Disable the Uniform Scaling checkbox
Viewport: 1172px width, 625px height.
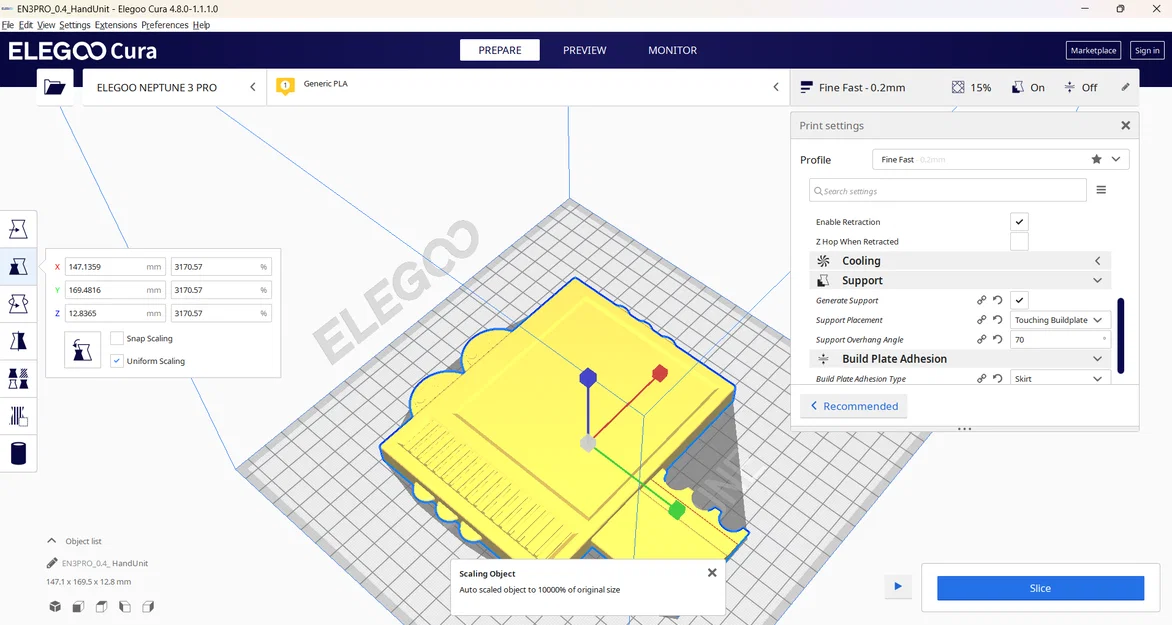(117, 360)
